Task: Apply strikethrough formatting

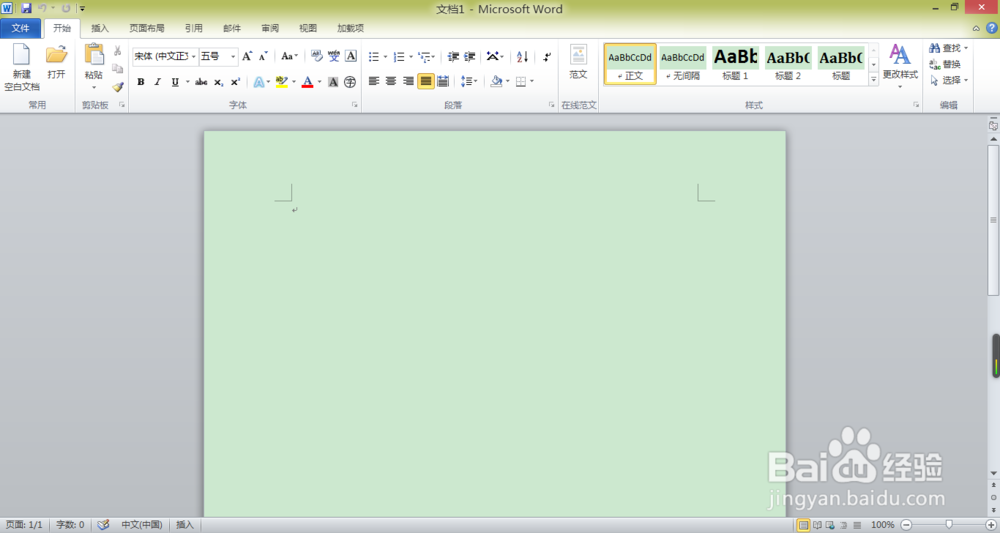Action: pyautogui.click(x=201, y=82)
